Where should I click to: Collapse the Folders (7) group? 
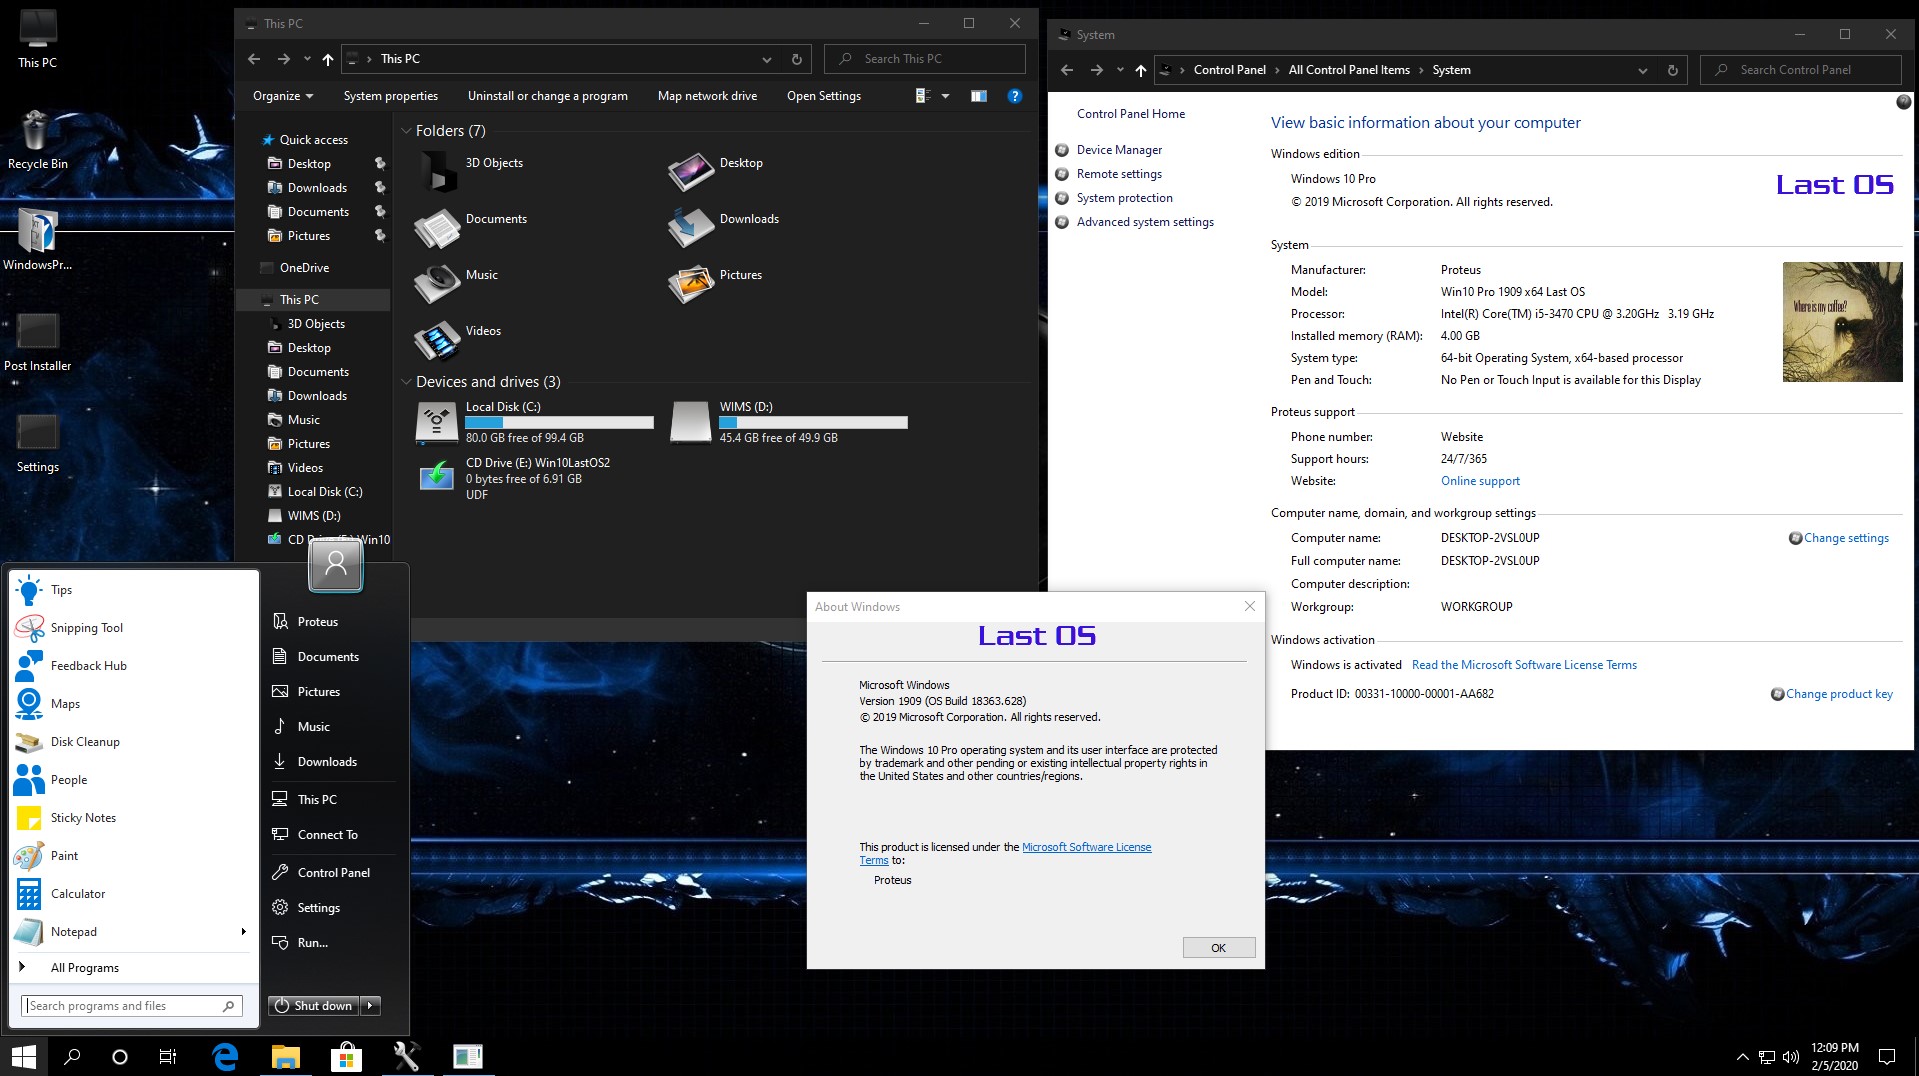point(406,131)
